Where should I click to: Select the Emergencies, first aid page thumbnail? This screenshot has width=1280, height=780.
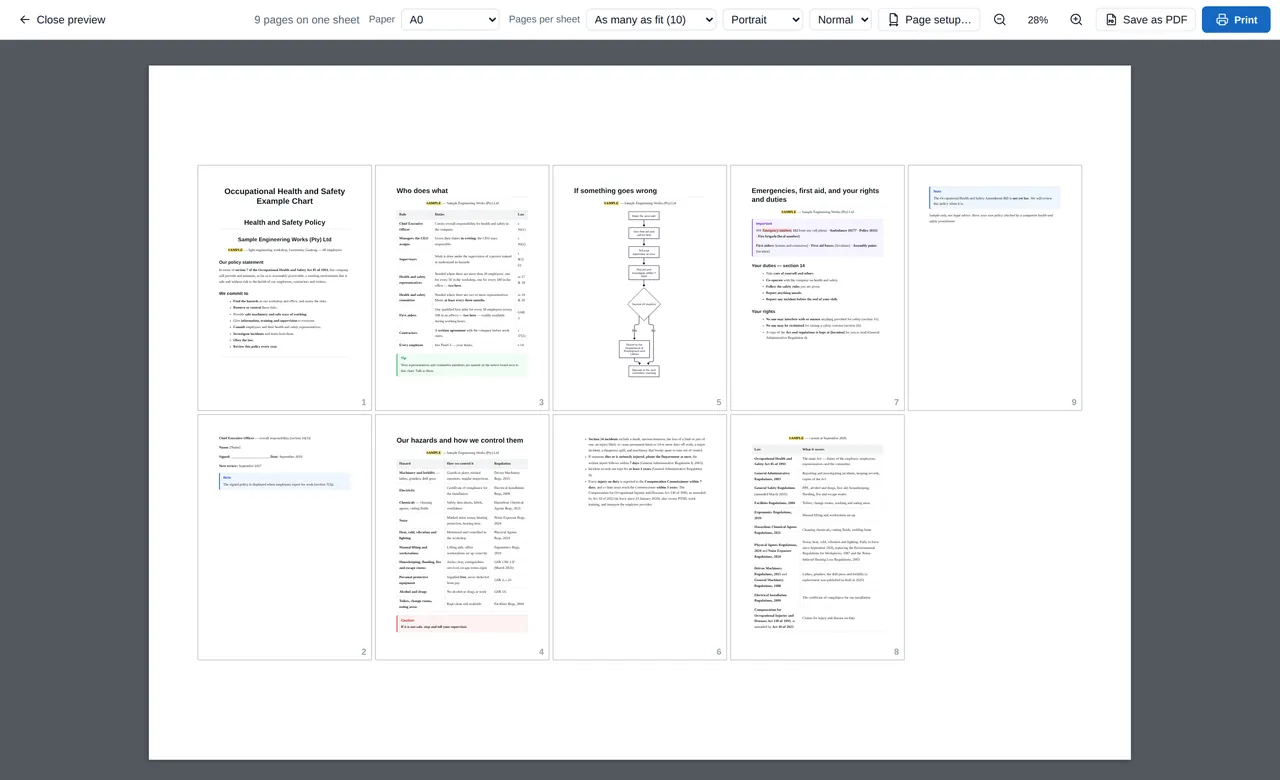pyautogui.click(x=817, y=288)
